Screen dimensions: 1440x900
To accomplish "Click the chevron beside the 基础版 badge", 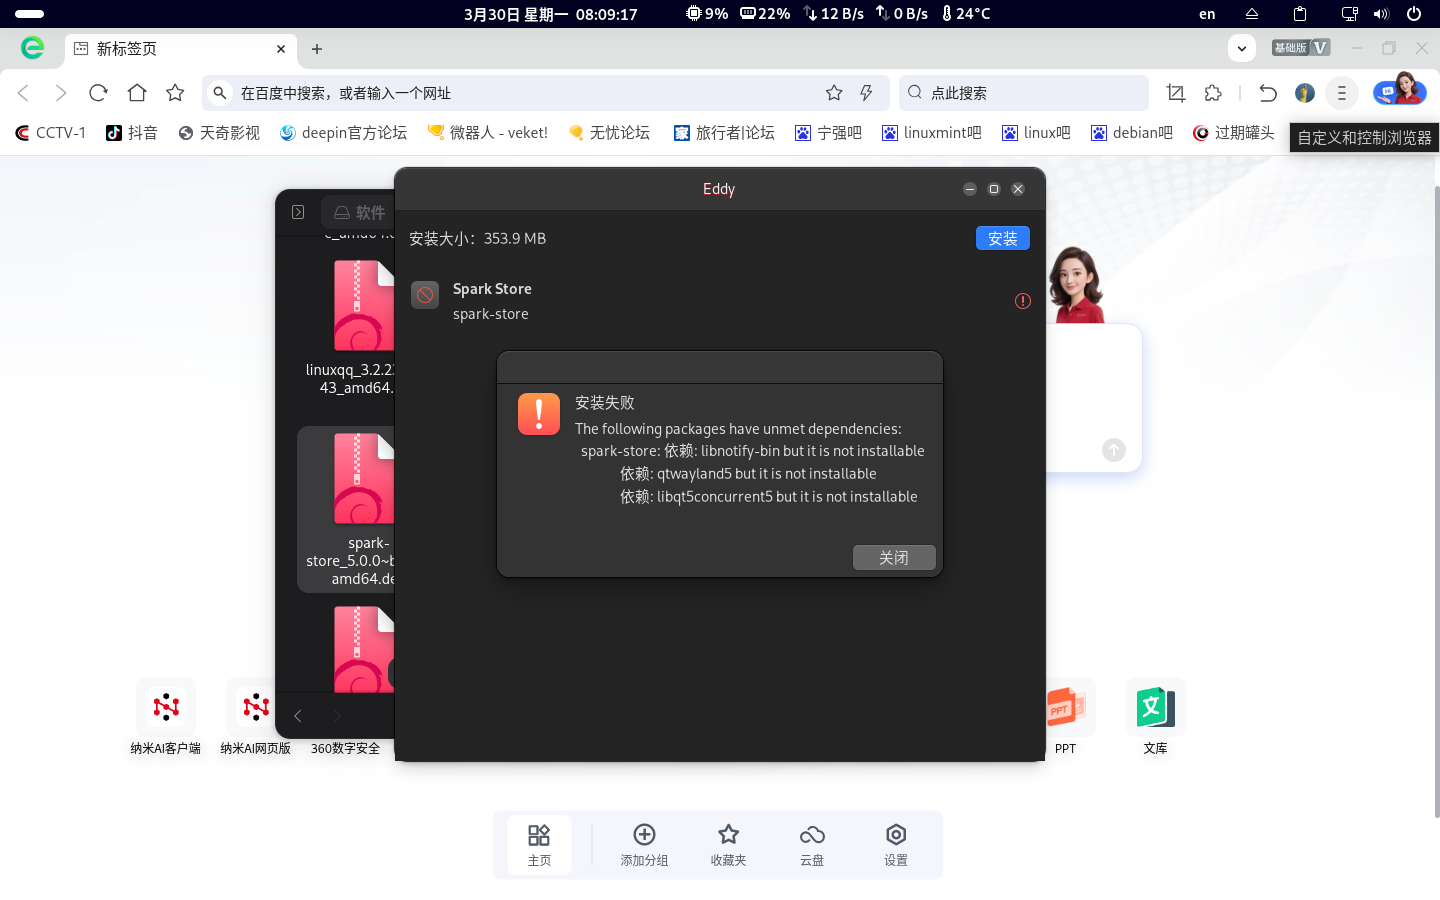I will point(1242,48).
